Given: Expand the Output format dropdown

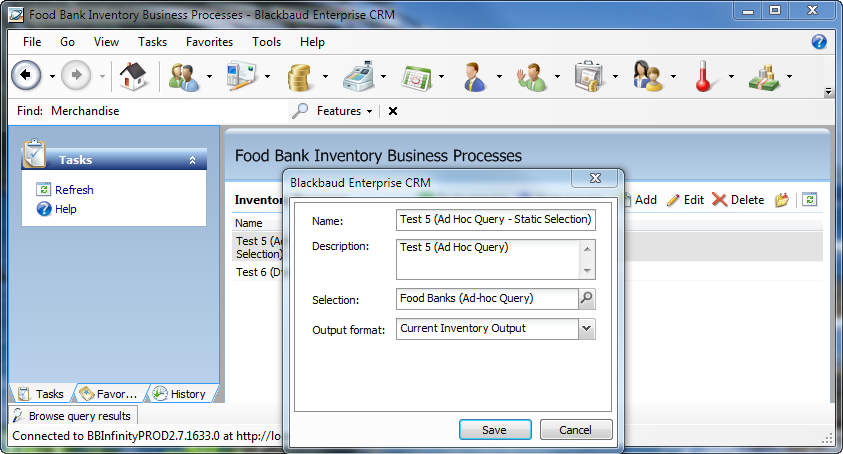Looking at the screenshot, I should [587, 328].
